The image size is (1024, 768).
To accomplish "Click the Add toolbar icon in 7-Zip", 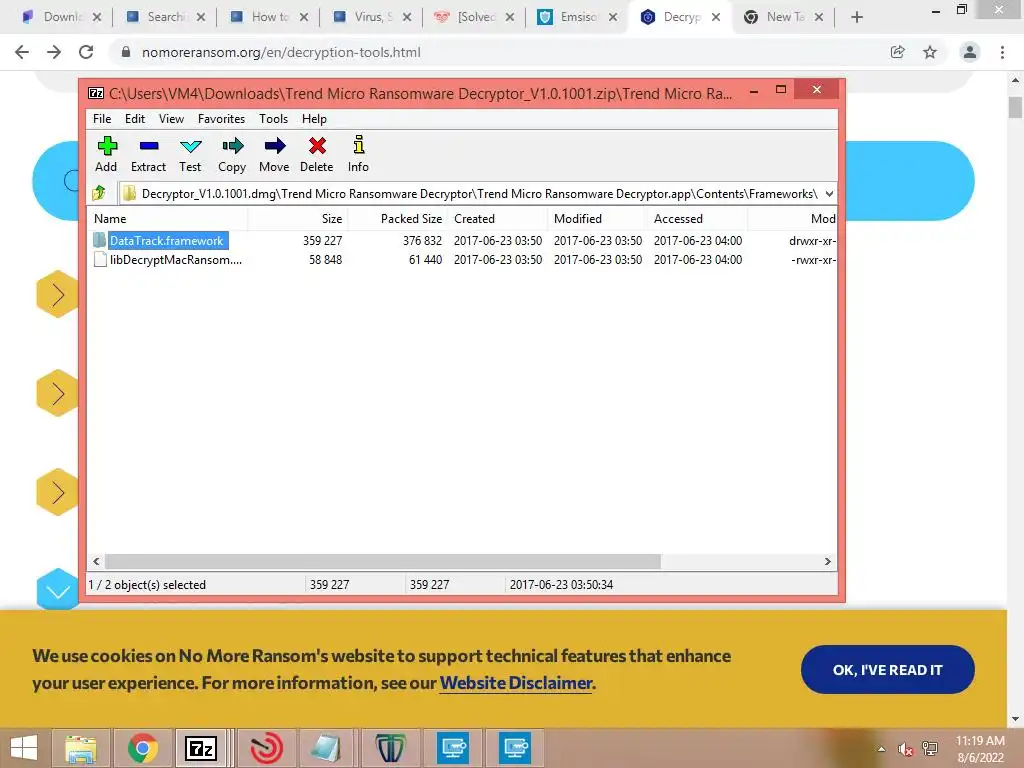I will [106, 154].
